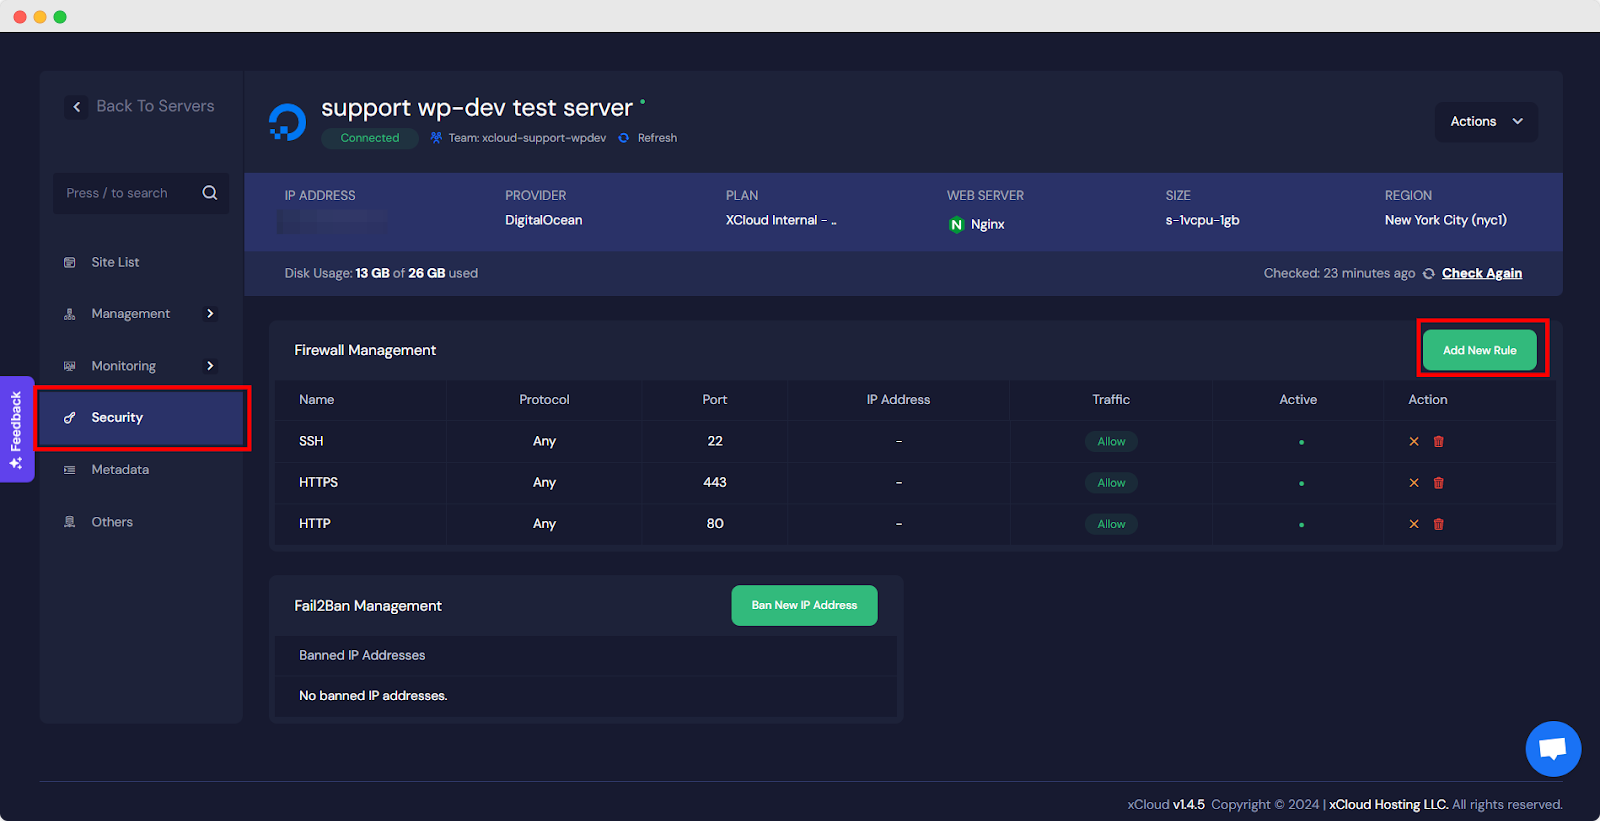Click the Metadata sidebar icon
The width and height of the screenshot is (1600, 821).
[x=70, y=470]
